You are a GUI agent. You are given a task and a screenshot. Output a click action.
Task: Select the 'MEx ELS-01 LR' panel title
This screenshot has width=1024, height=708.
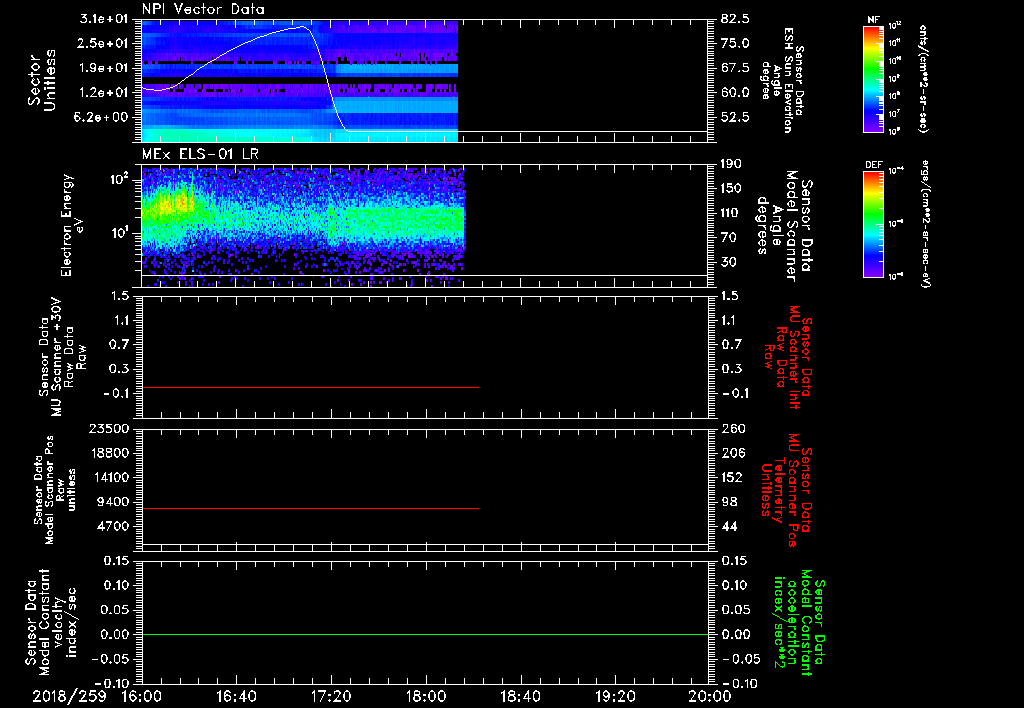coord(200,154)
